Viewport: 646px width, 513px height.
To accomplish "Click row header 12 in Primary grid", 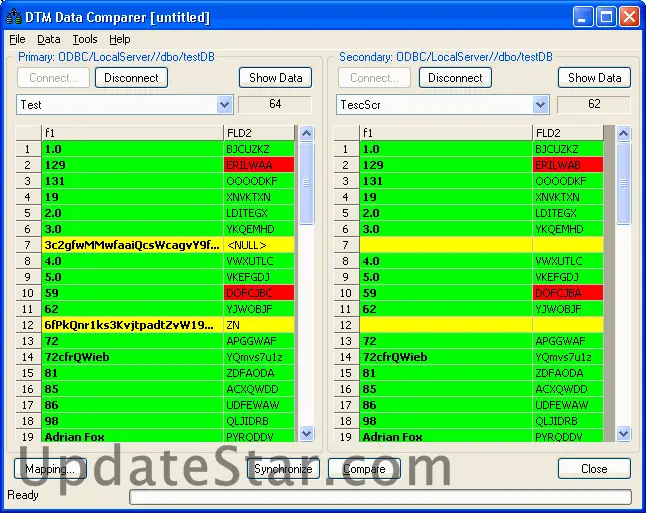I will click(28, 325).
